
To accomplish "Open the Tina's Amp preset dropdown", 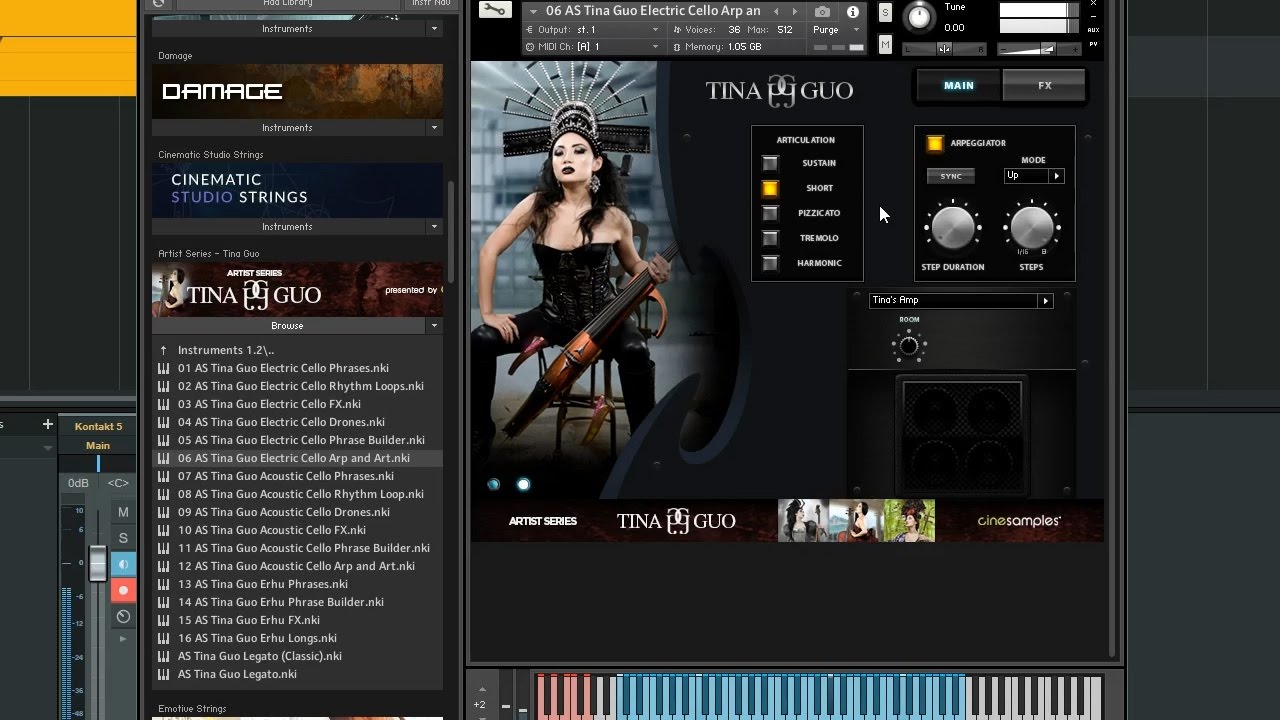I will pyautogui.click(x=961, y=300).
